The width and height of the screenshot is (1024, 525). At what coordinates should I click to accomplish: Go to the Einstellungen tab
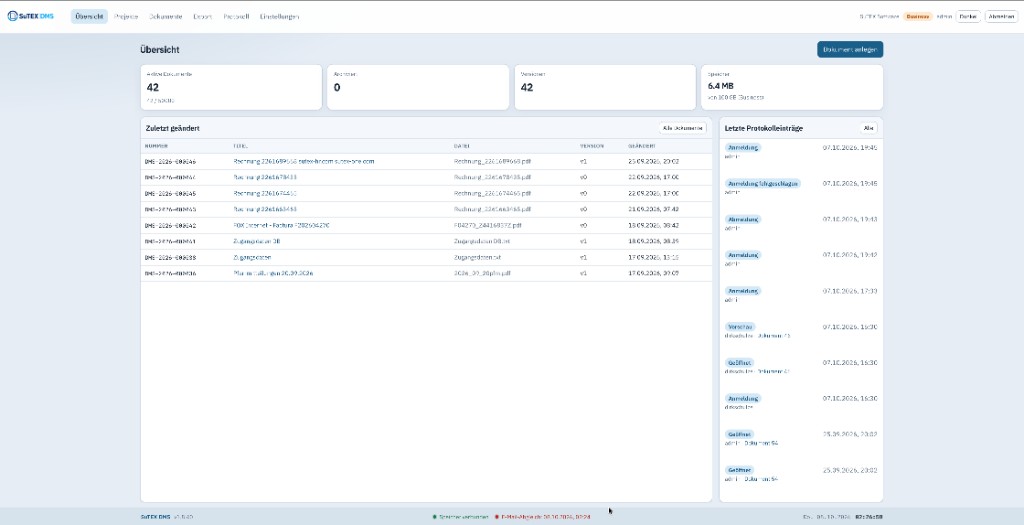point(279,16)
